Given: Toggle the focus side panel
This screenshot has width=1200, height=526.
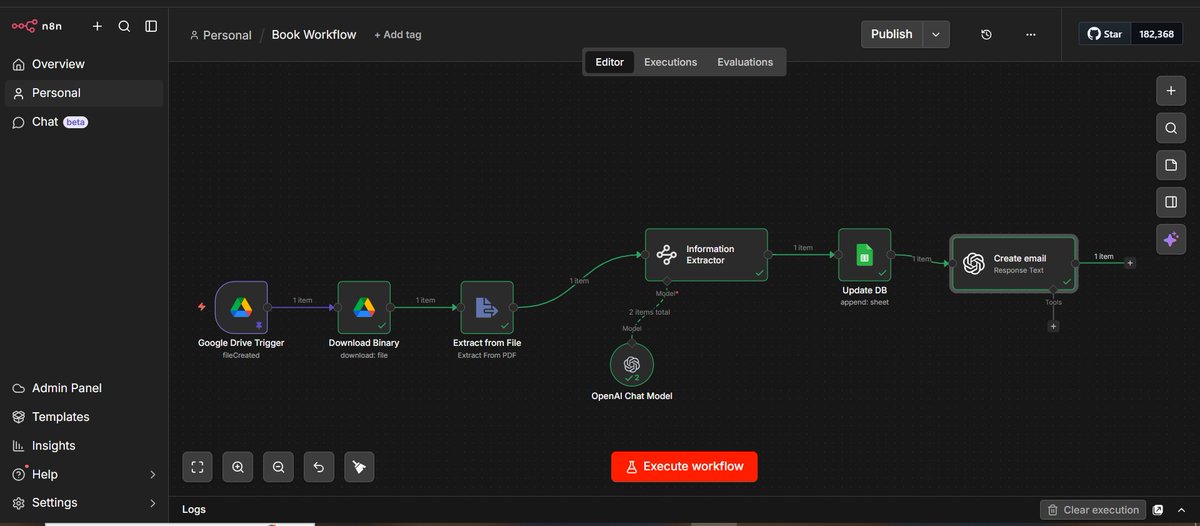Looking at the screenshot, I should pyautogui.click(x=1170, y=202).
